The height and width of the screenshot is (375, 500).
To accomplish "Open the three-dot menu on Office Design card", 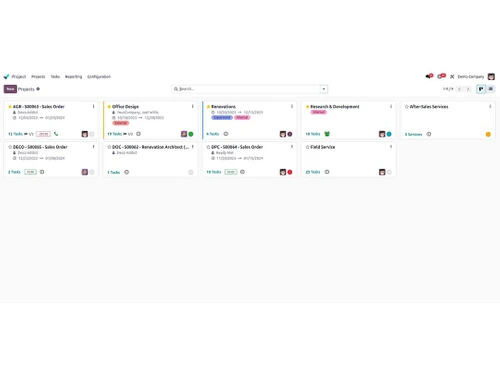I will [192, 106].
